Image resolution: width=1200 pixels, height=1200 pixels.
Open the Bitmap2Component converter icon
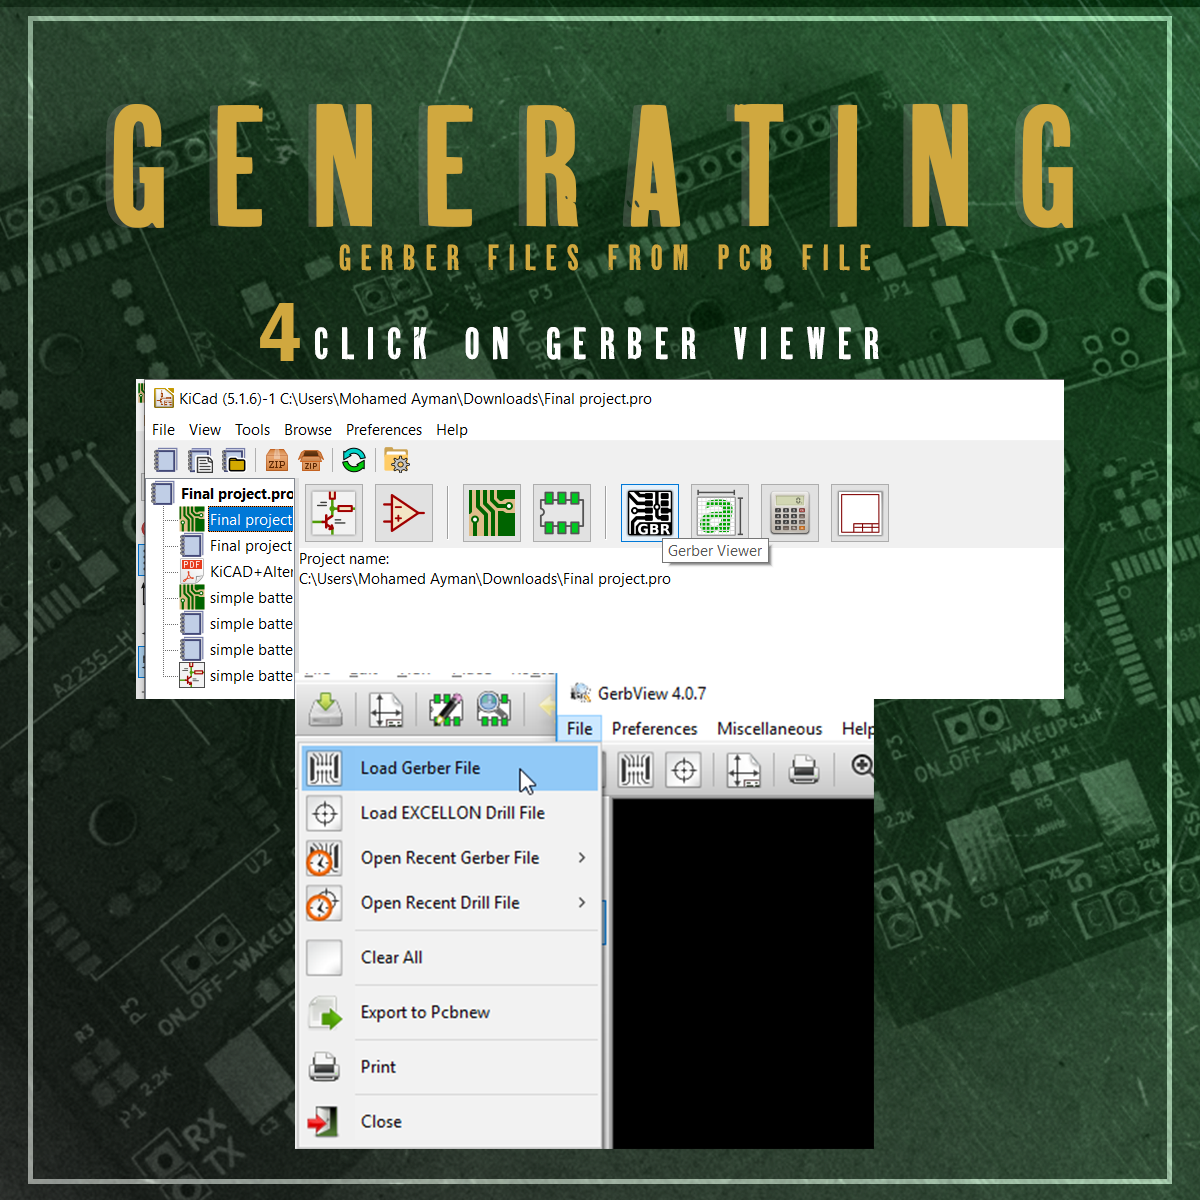tap(720, 513)
